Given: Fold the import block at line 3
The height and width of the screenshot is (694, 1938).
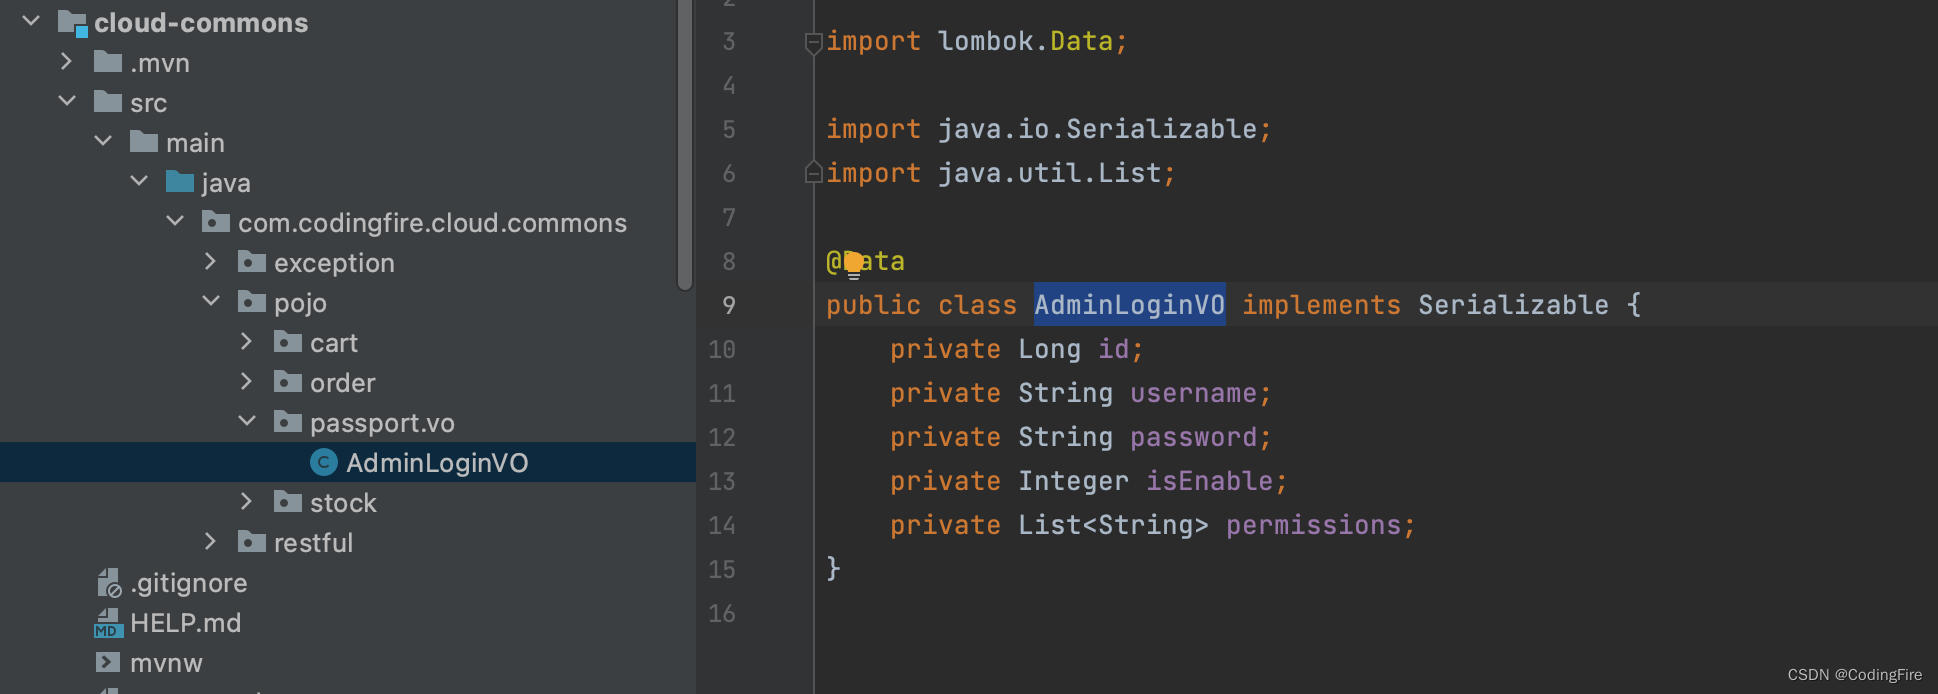Looking at the screenshot, I should [x=813, y=42].
